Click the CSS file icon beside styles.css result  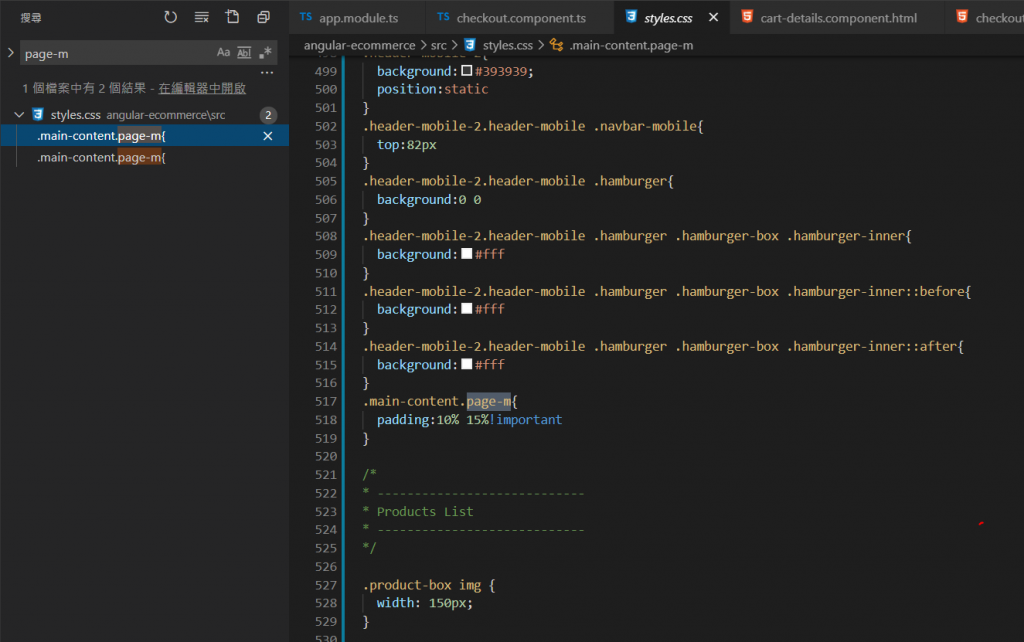click(38, 115)
